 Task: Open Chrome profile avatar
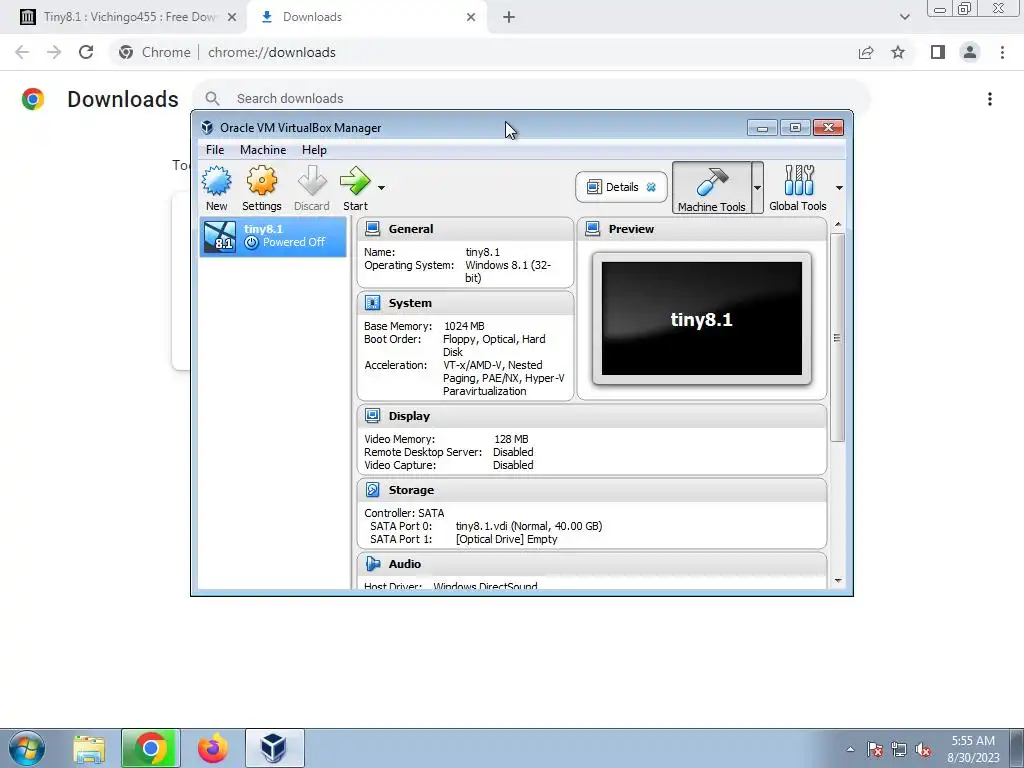(x=970, y=52)
